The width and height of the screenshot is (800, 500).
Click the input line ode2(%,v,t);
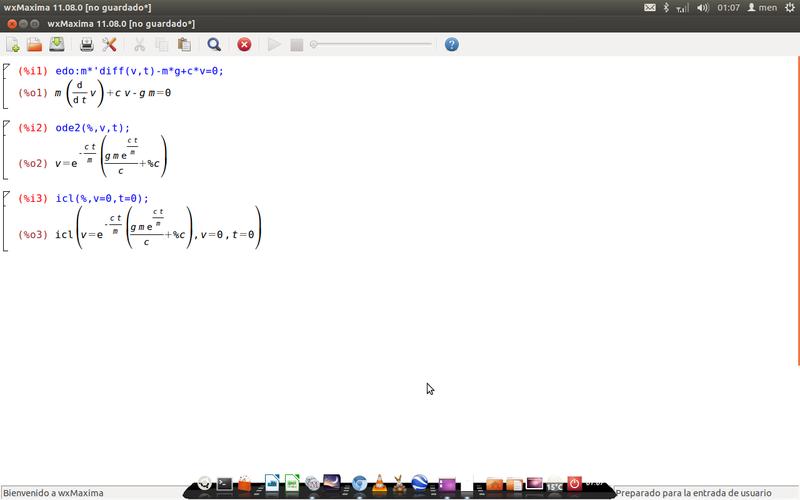click(x=93, y=128)
